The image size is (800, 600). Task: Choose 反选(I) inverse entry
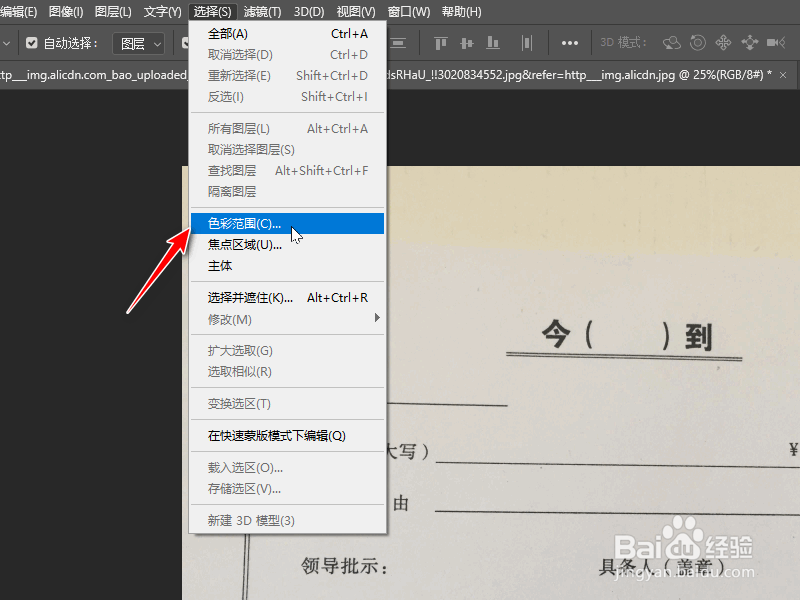click(288, 97)
